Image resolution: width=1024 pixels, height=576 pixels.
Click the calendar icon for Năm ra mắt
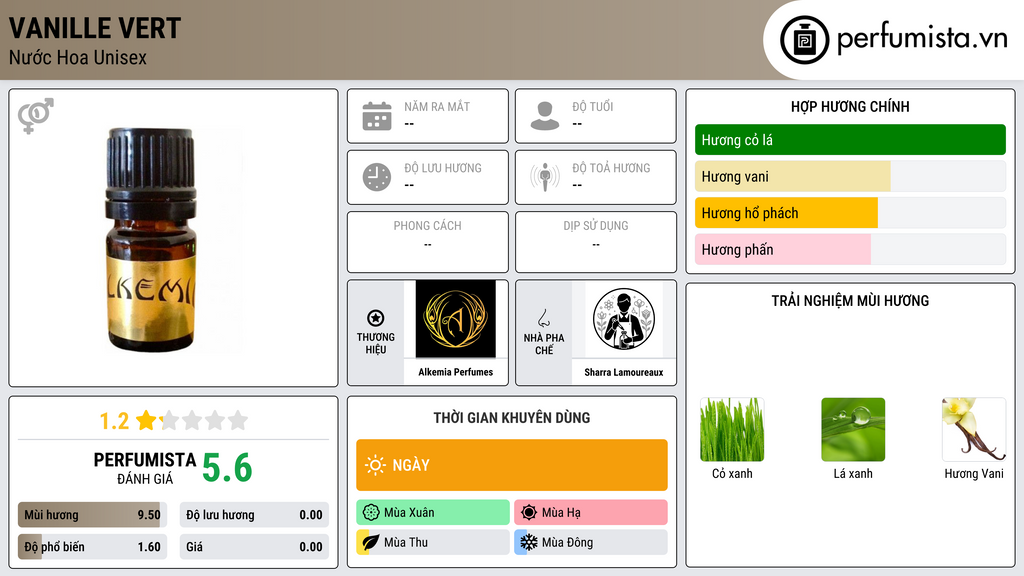[377, 116]
